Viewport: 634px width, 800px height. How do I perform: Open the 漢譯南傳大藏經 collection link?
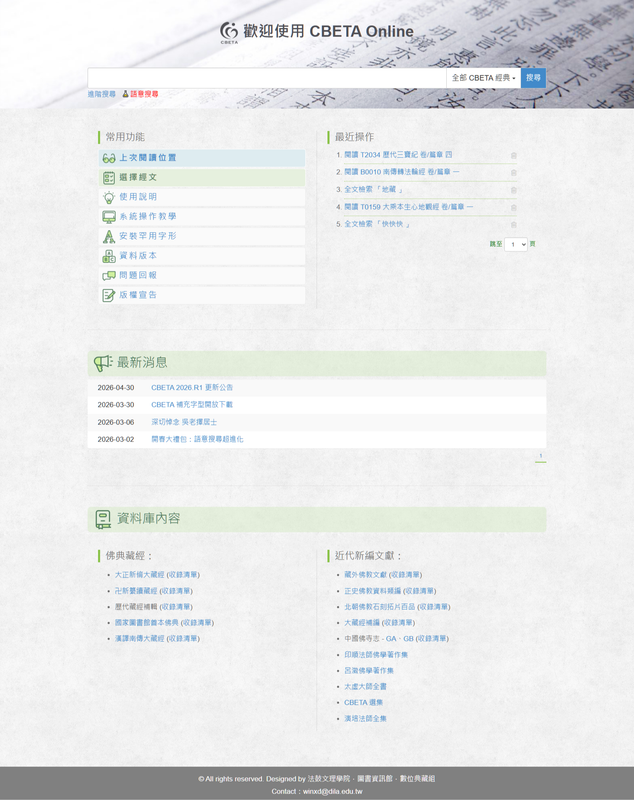(x=139, y=638)
